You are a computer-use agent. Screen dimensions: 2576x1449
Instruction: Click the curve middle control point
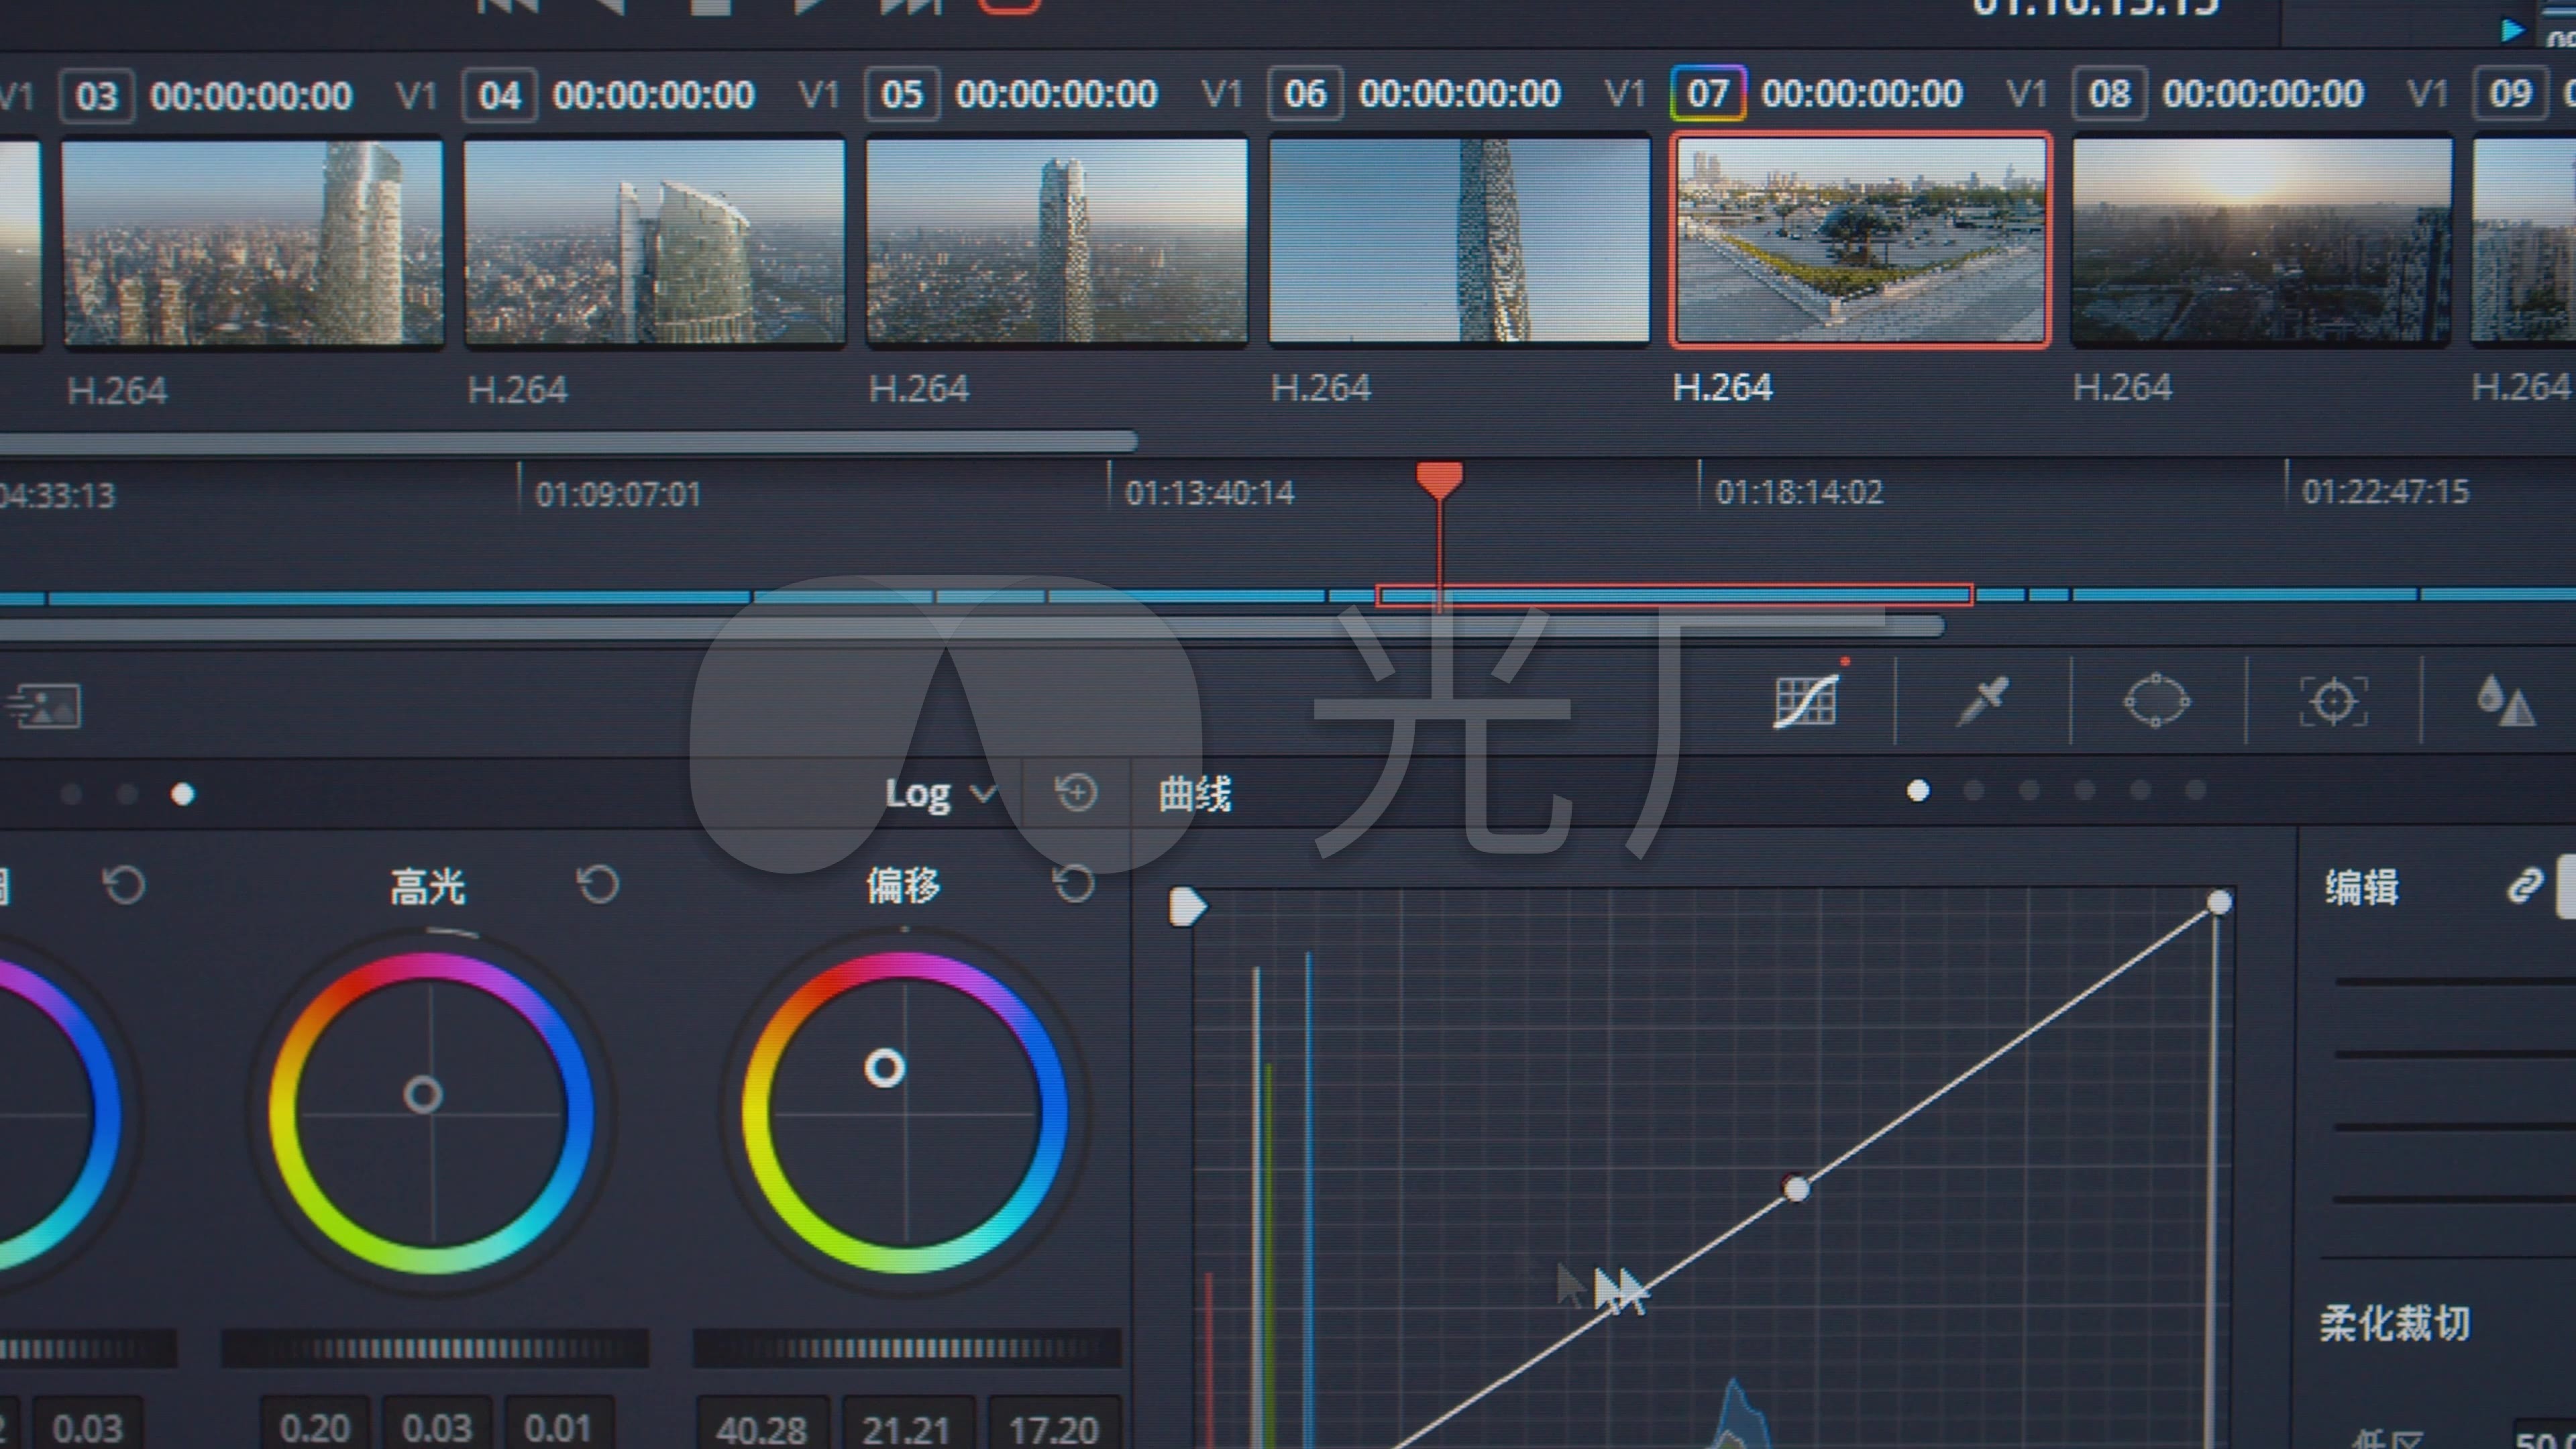coord(1796,1188)
